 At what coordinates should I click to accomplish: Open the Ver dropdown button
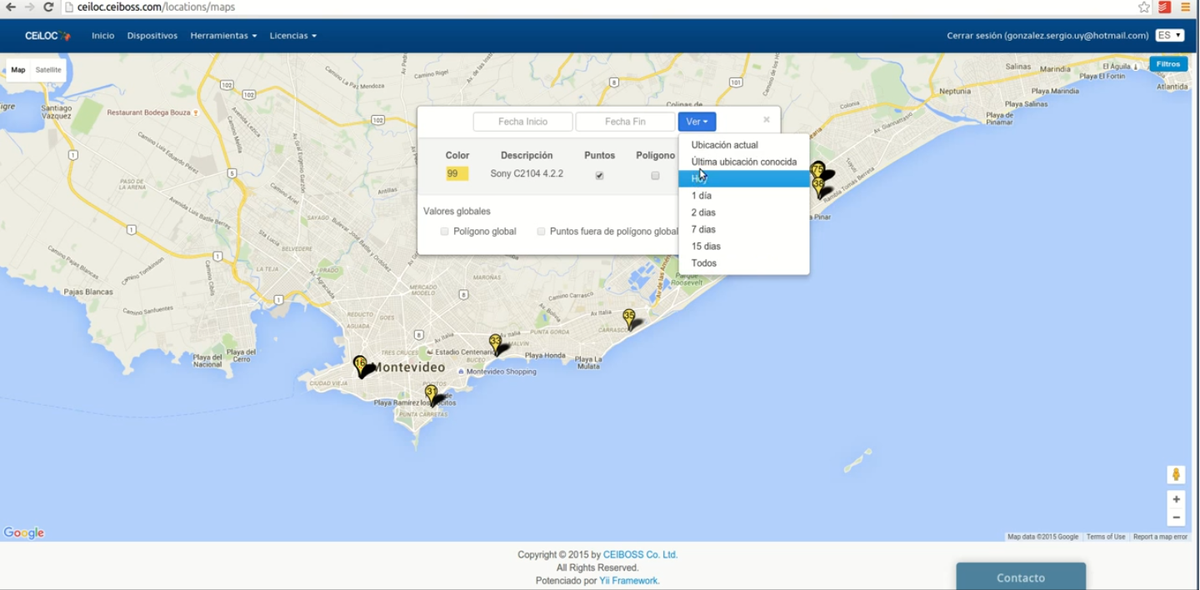click(x=697, y=122)
